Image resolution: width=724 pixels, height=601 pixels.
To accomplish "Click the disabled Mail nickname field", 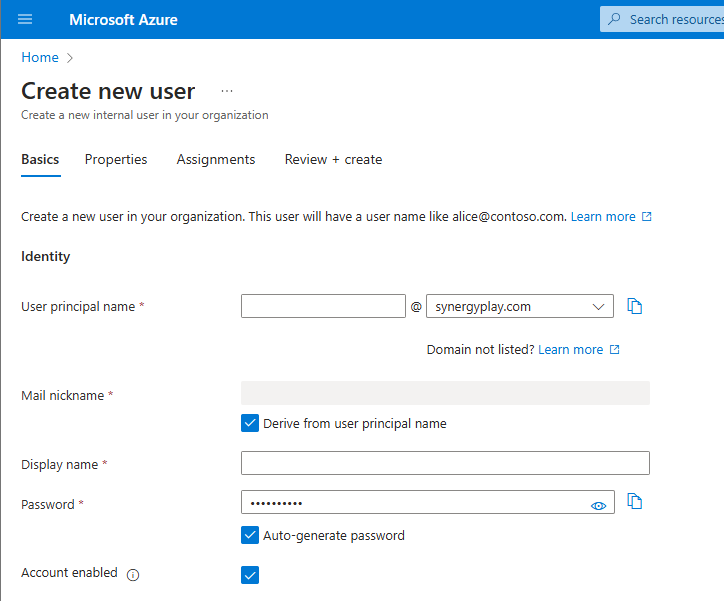I will click(445, 393).
